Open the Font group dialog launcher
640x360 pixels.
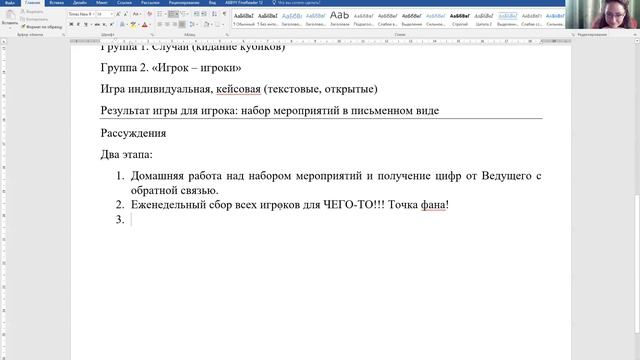(152, 35)
